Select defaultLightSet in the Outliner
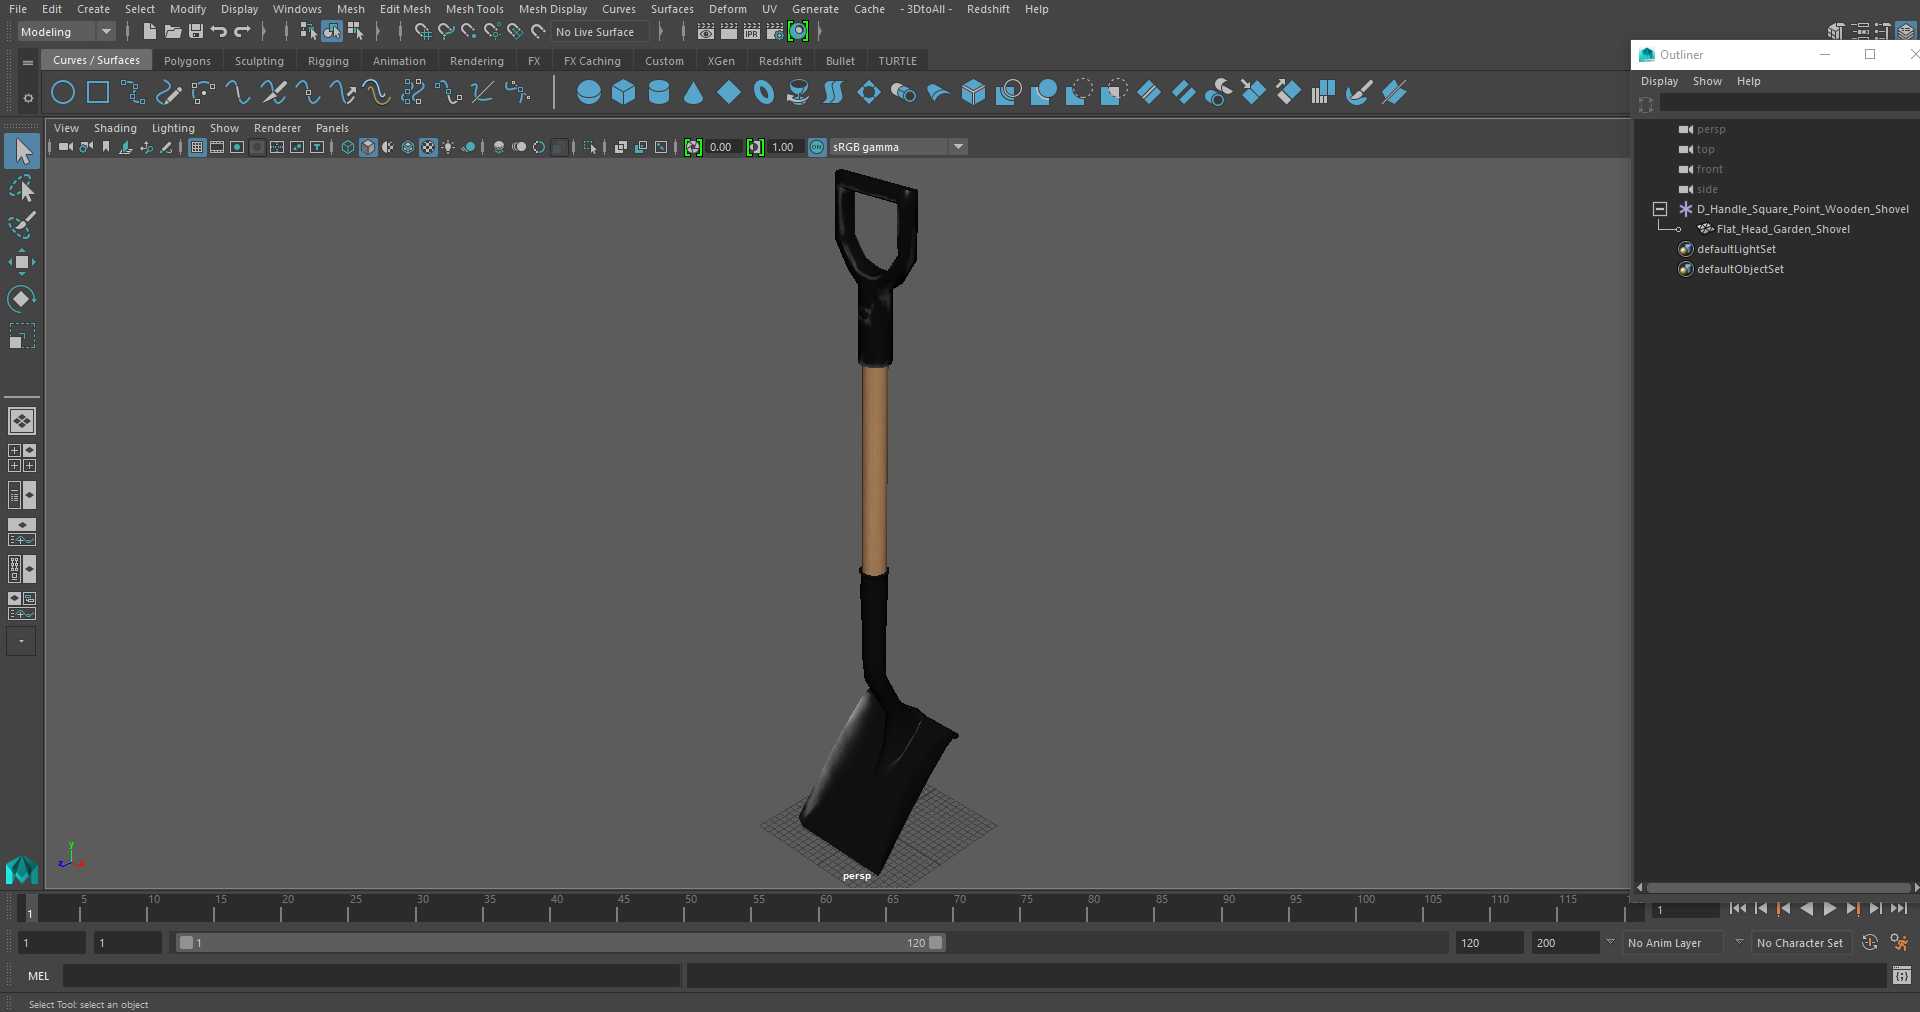The height and width of the screenshot is (1012, 1920). tap(1736, 249)
